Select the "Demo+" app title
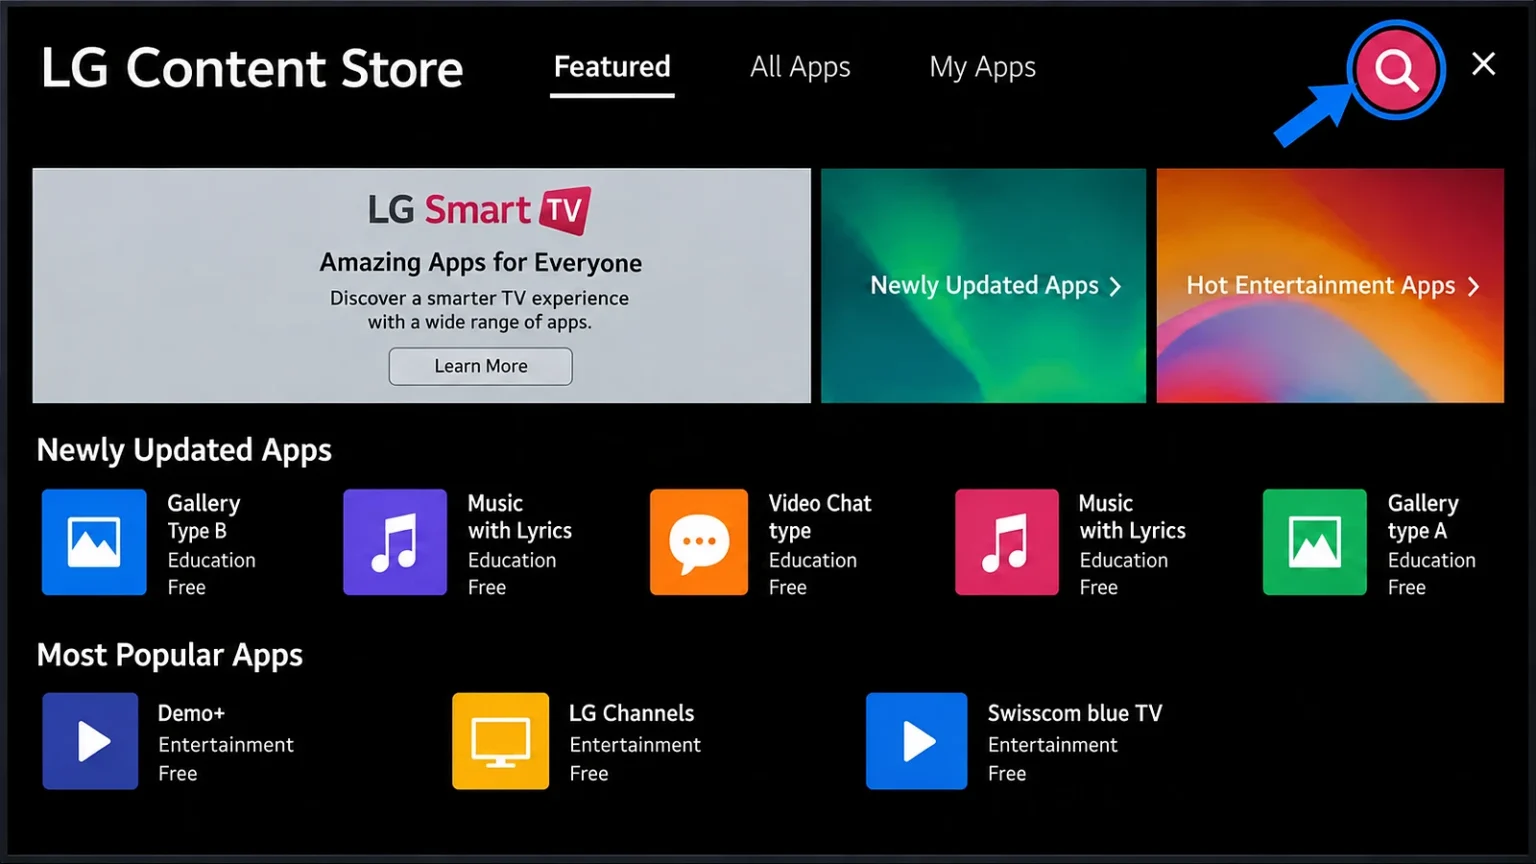This screenshot has height=864, width=1536. [191, 713]
